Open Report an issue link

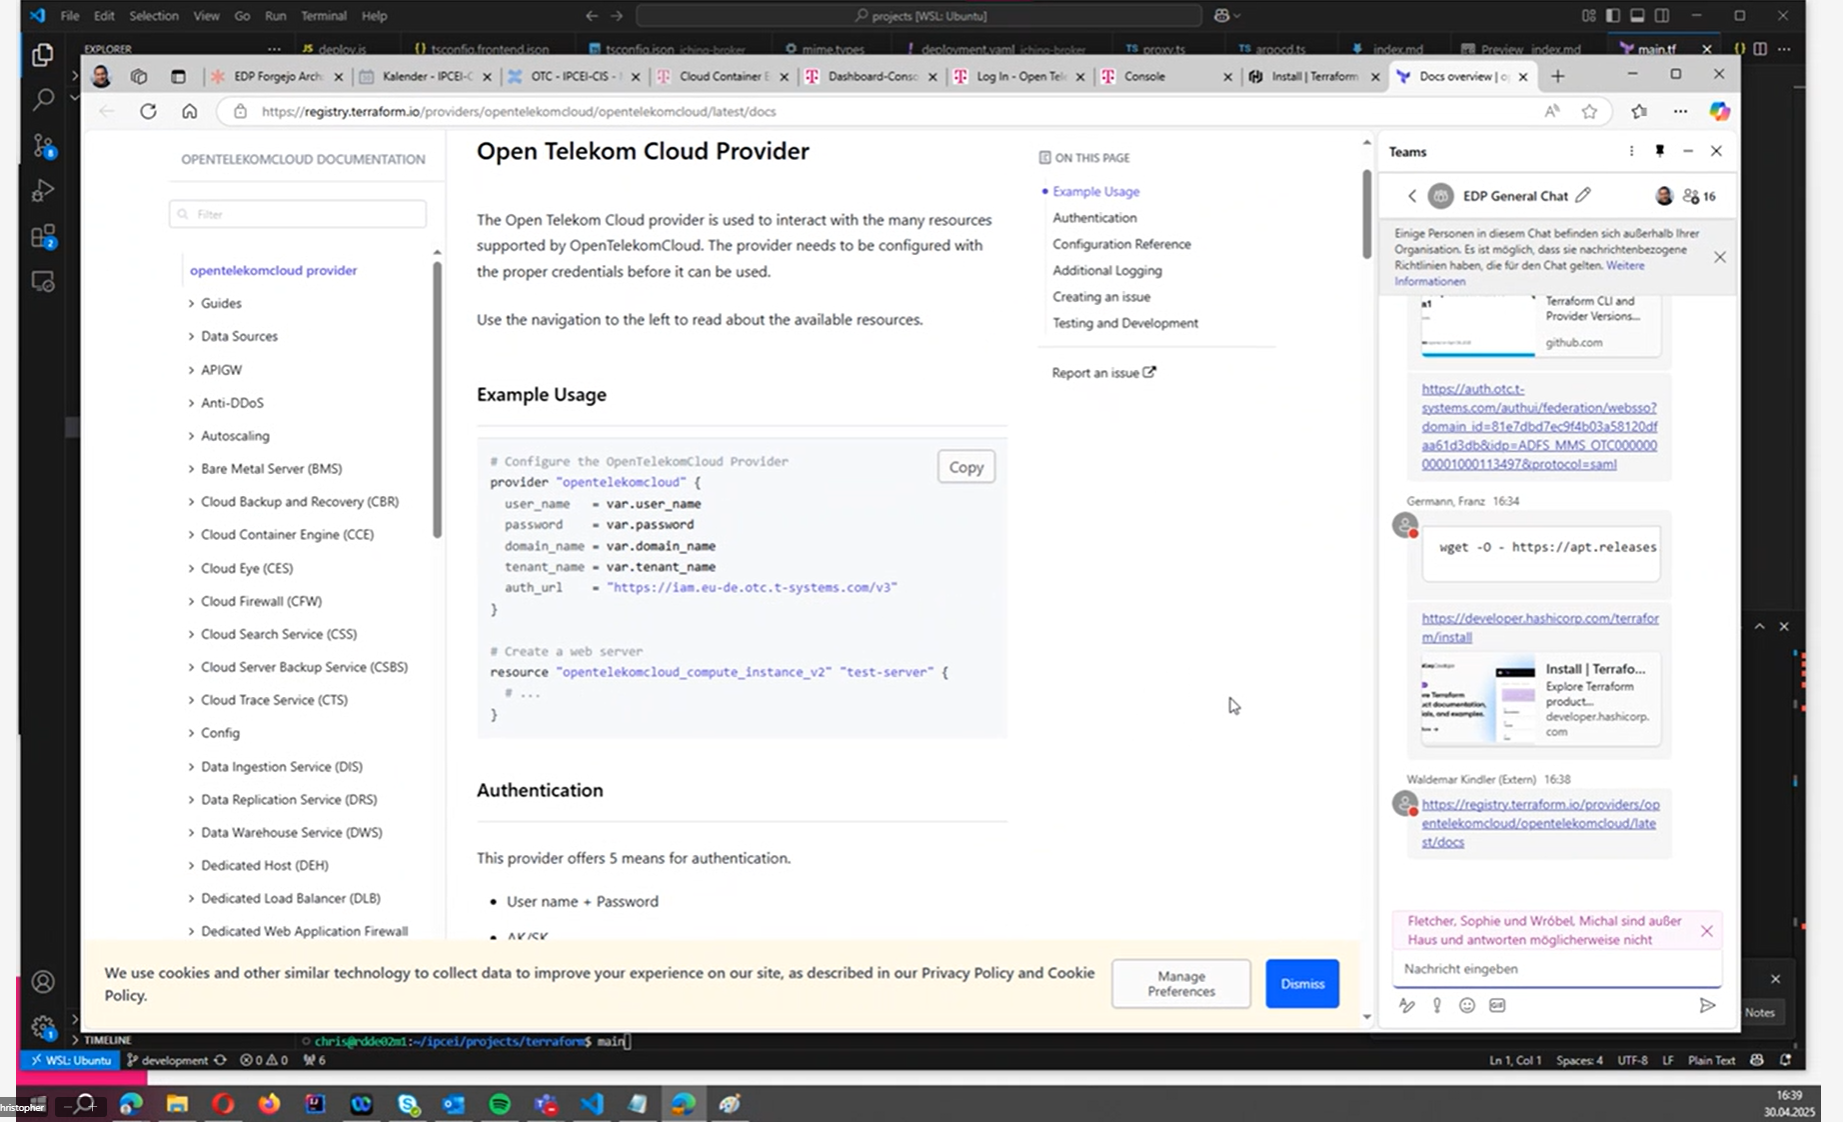(1103, 373)
